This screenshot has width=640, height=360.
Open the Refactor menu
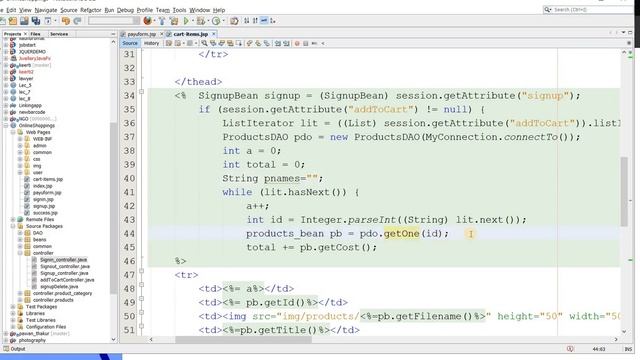(91, 10)
